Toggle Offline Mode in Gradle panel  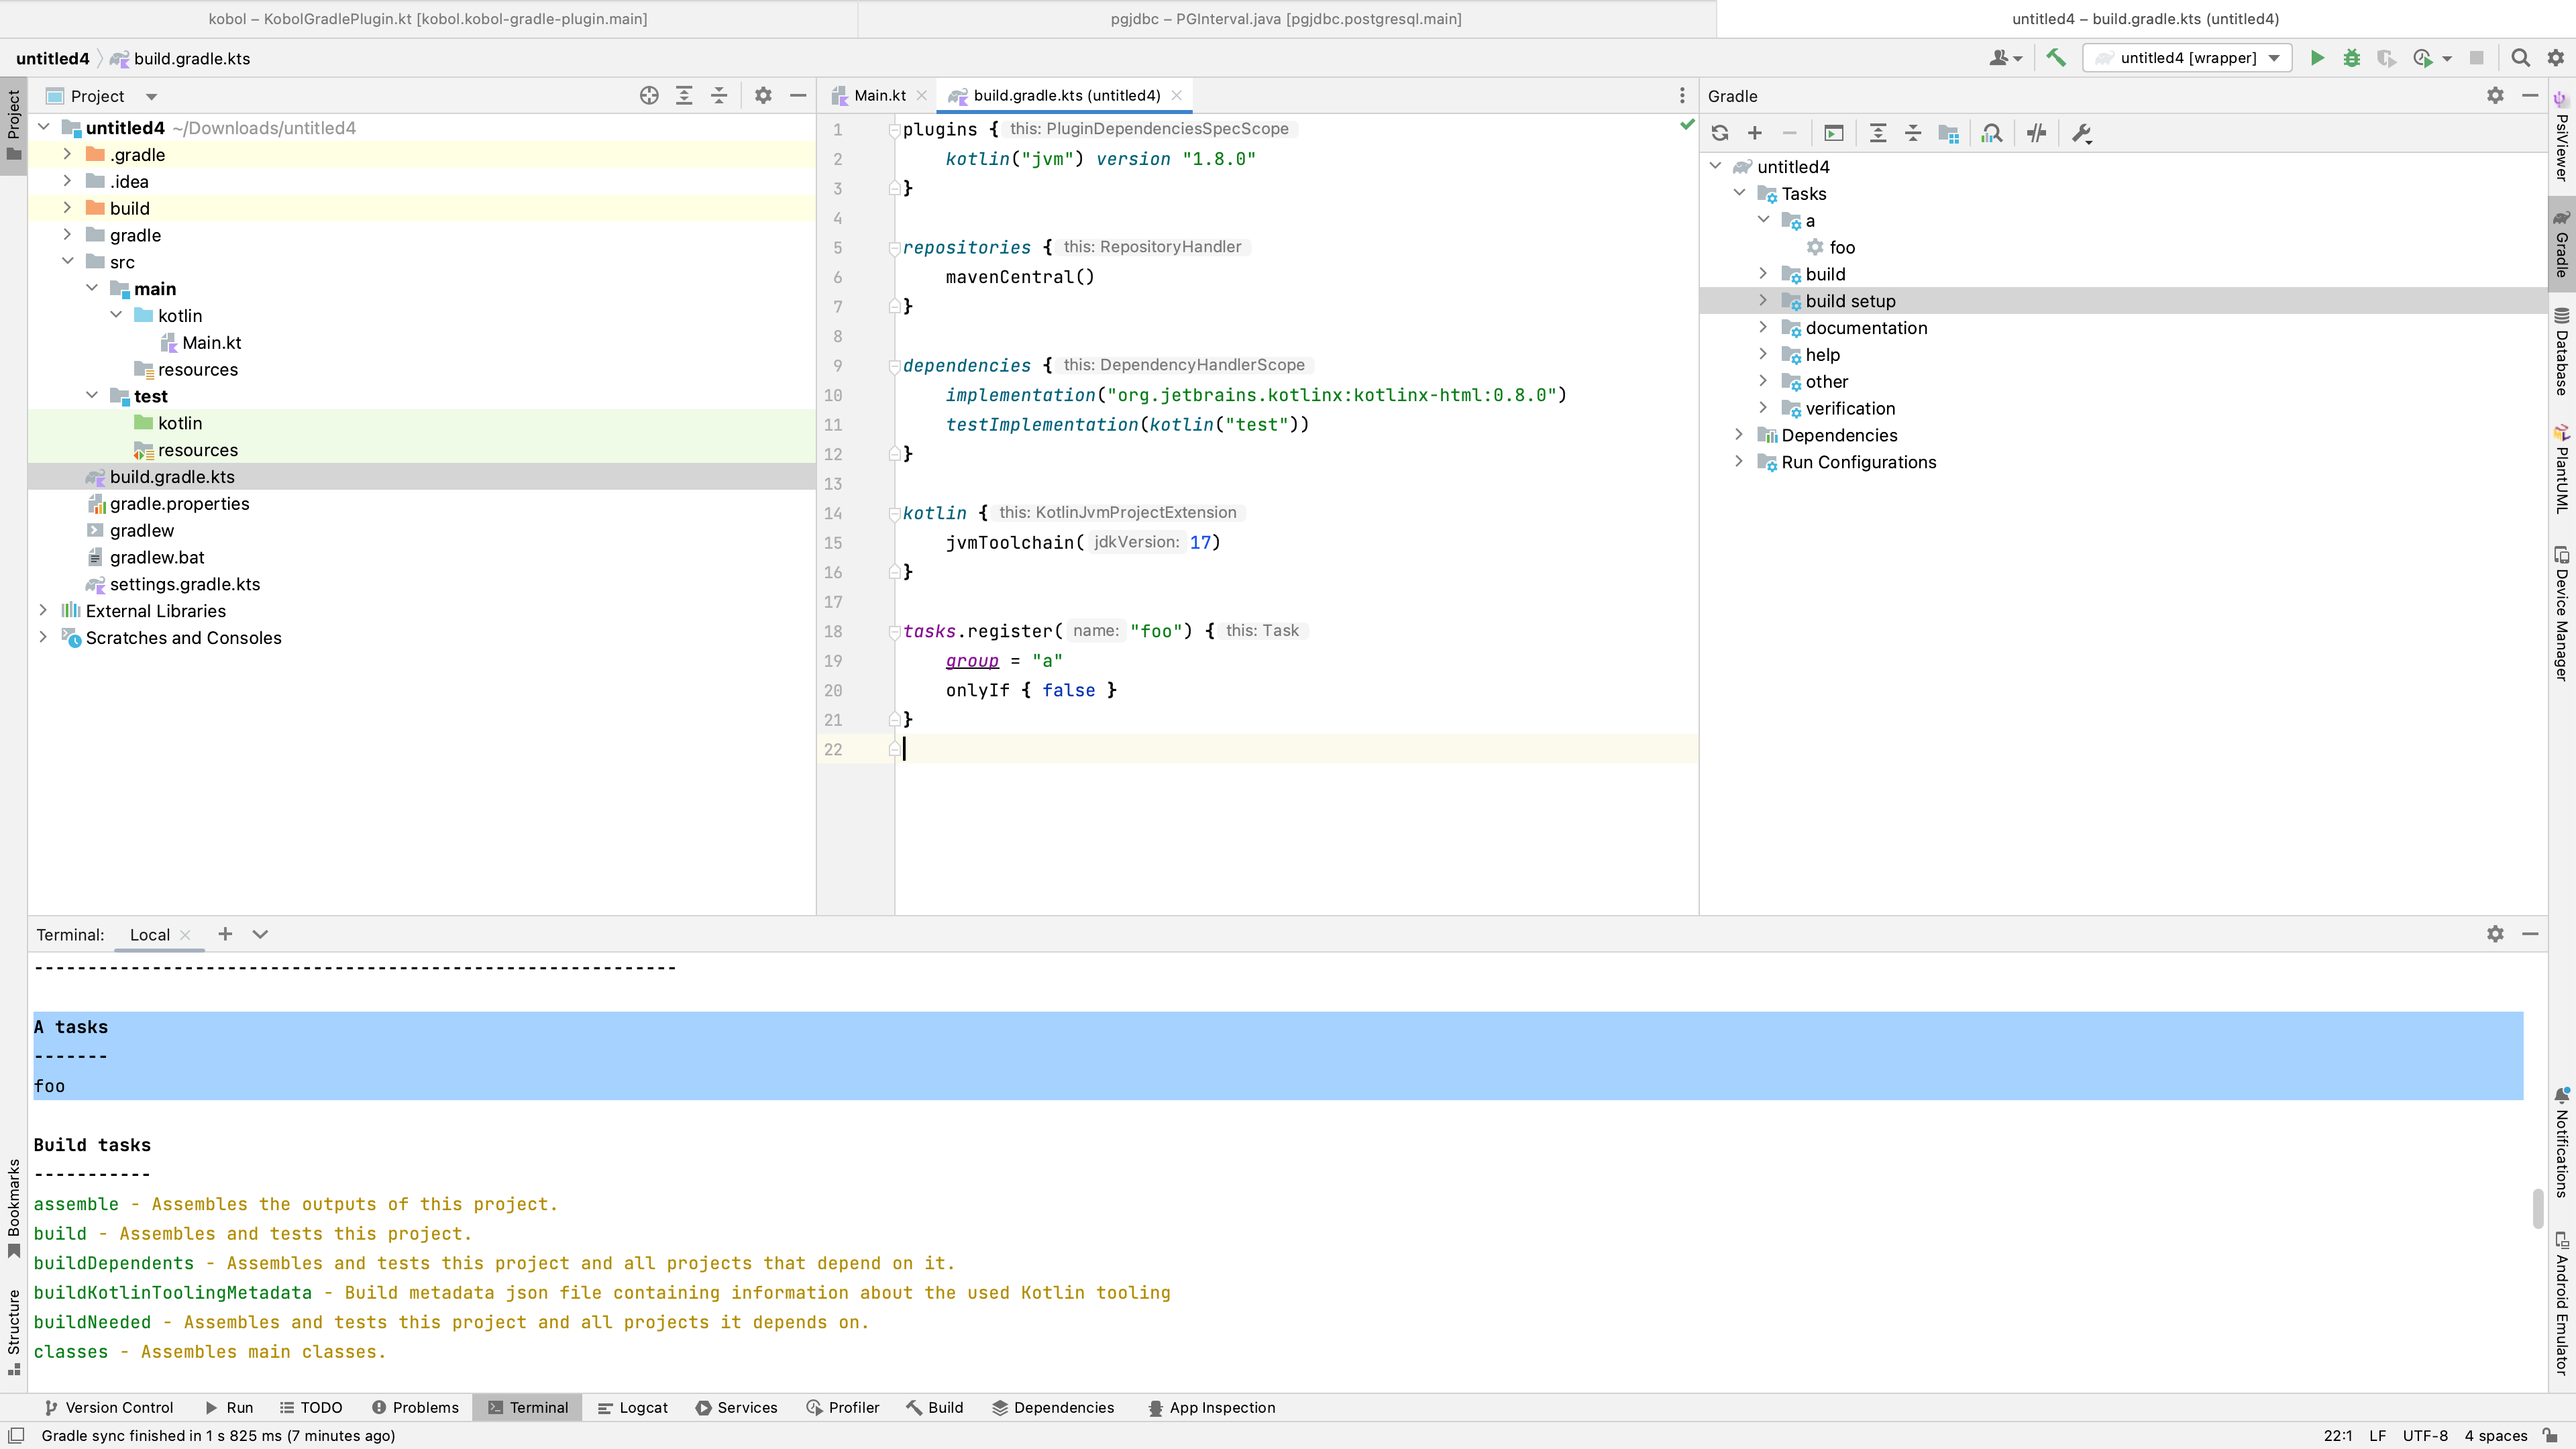(2036, 133)
